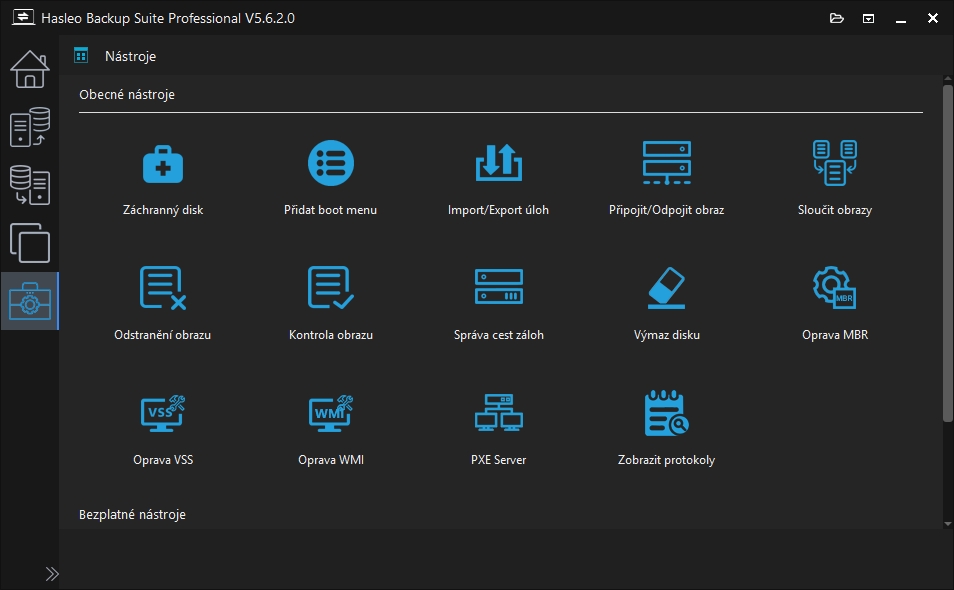Open the Záchranný disk tool
This screenshot has width=954, height=590.
point(162,164)
